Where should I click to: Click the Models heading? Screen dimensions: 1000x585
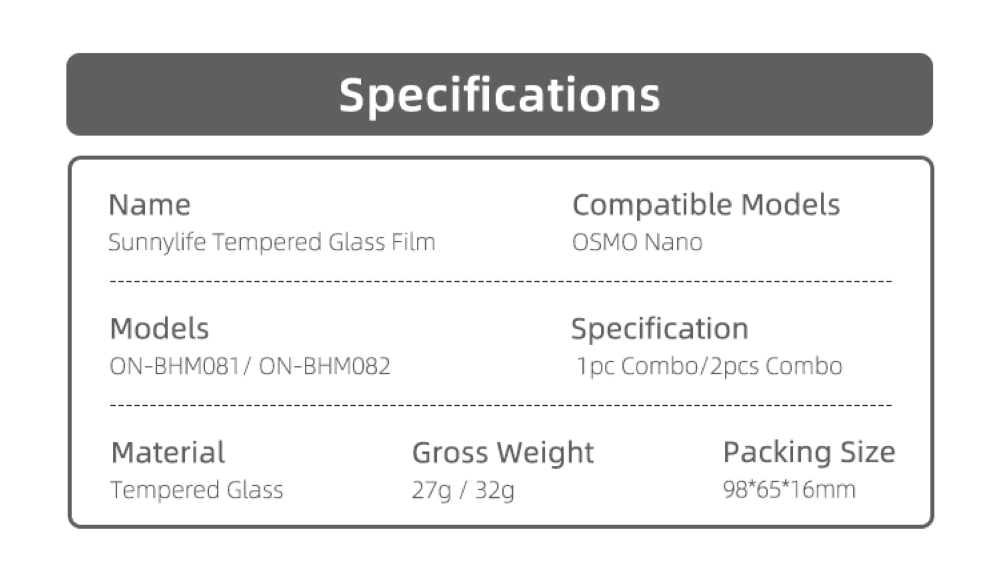pos(159,329)
